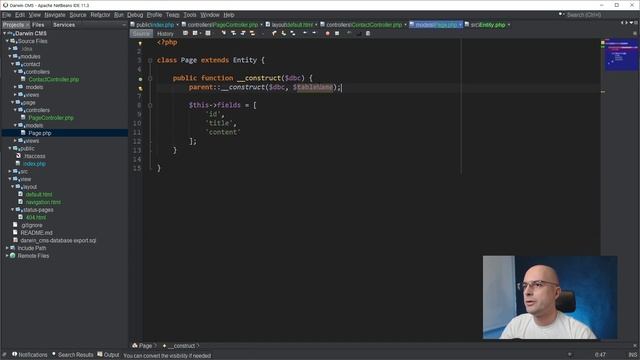Switch to the Files tab

point(38,25)
